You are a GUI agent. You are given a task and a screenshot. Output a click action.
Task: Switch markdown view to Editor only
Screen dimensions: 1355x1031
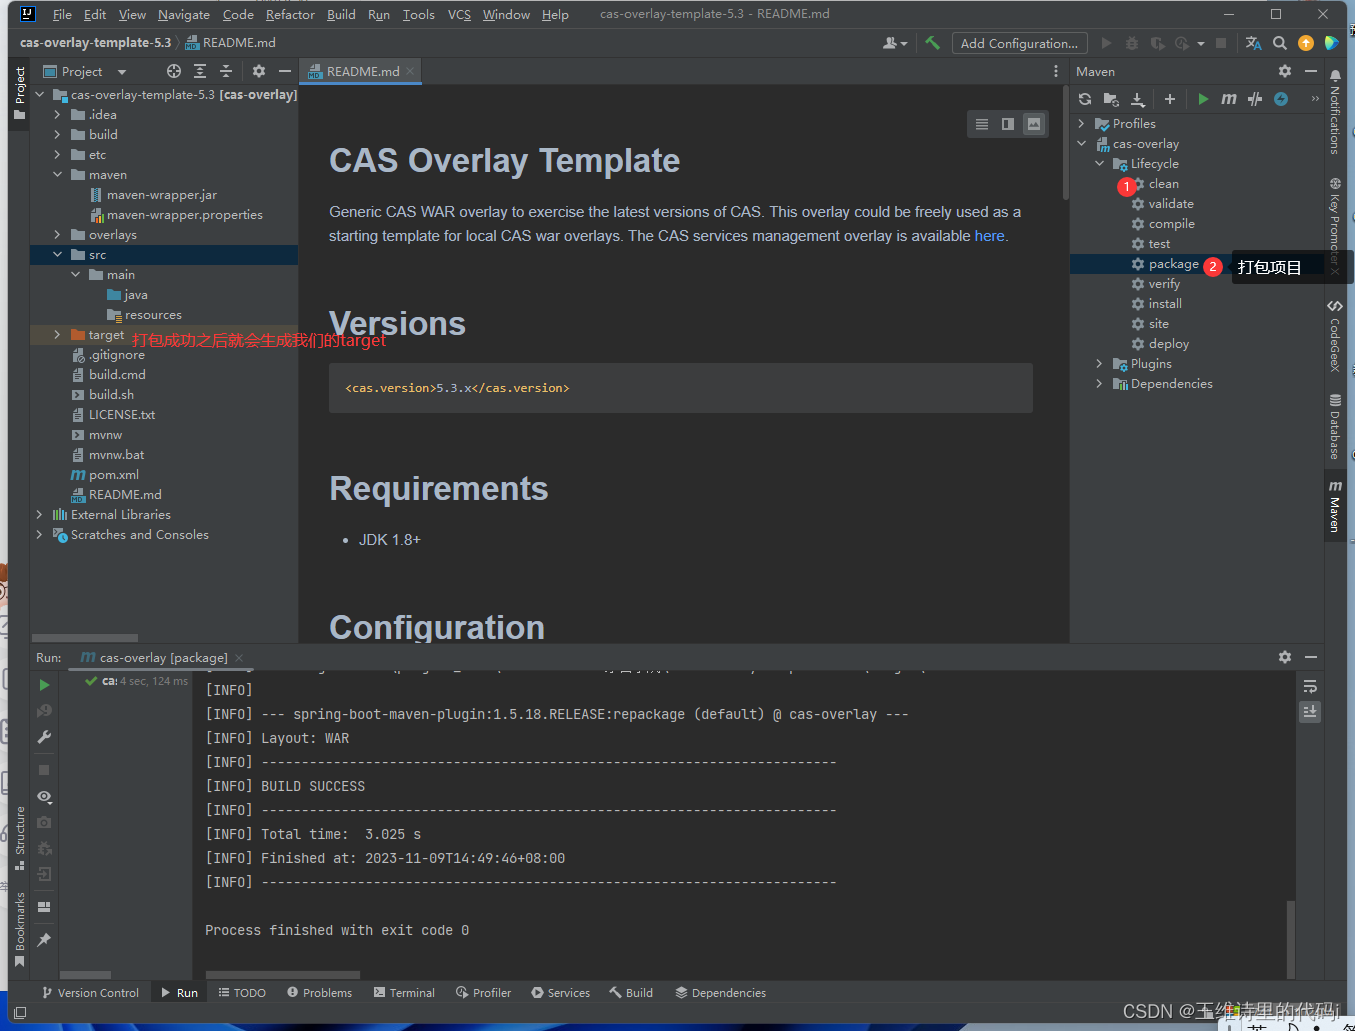(982, 124)
